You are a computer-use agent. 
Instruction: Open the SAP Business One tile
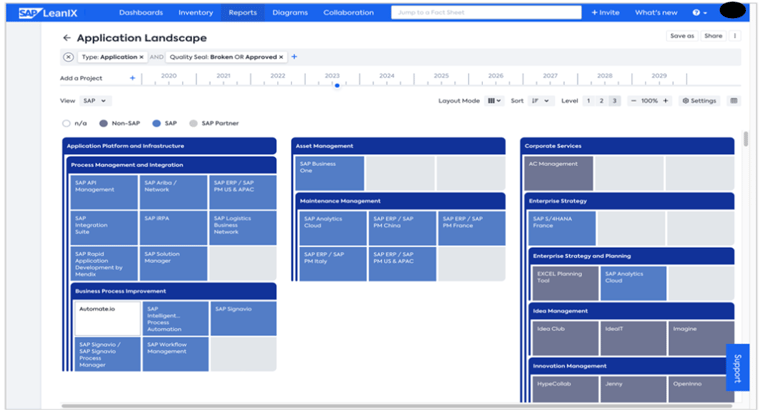click(x=330, y=173)
